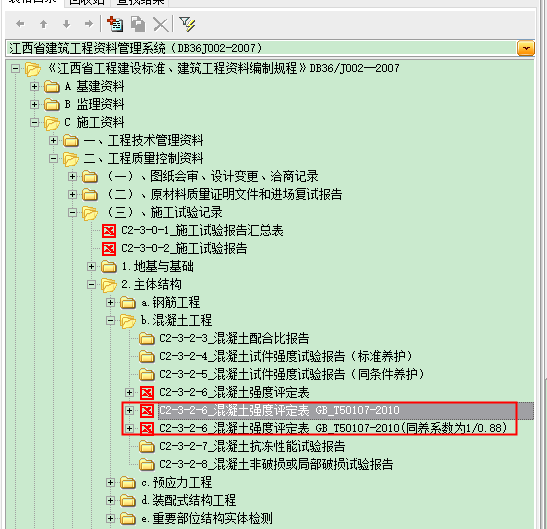Image resolution: width=547 pixels, height=529 pixels.
Task: Click the left arrow toolbar icon
Action: tap(20, 24)
